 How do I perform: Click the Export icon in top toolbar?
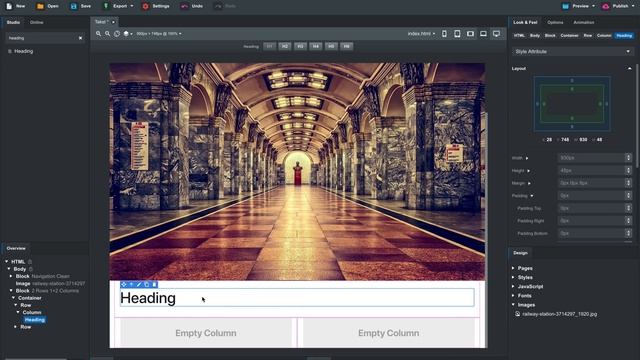106,6
